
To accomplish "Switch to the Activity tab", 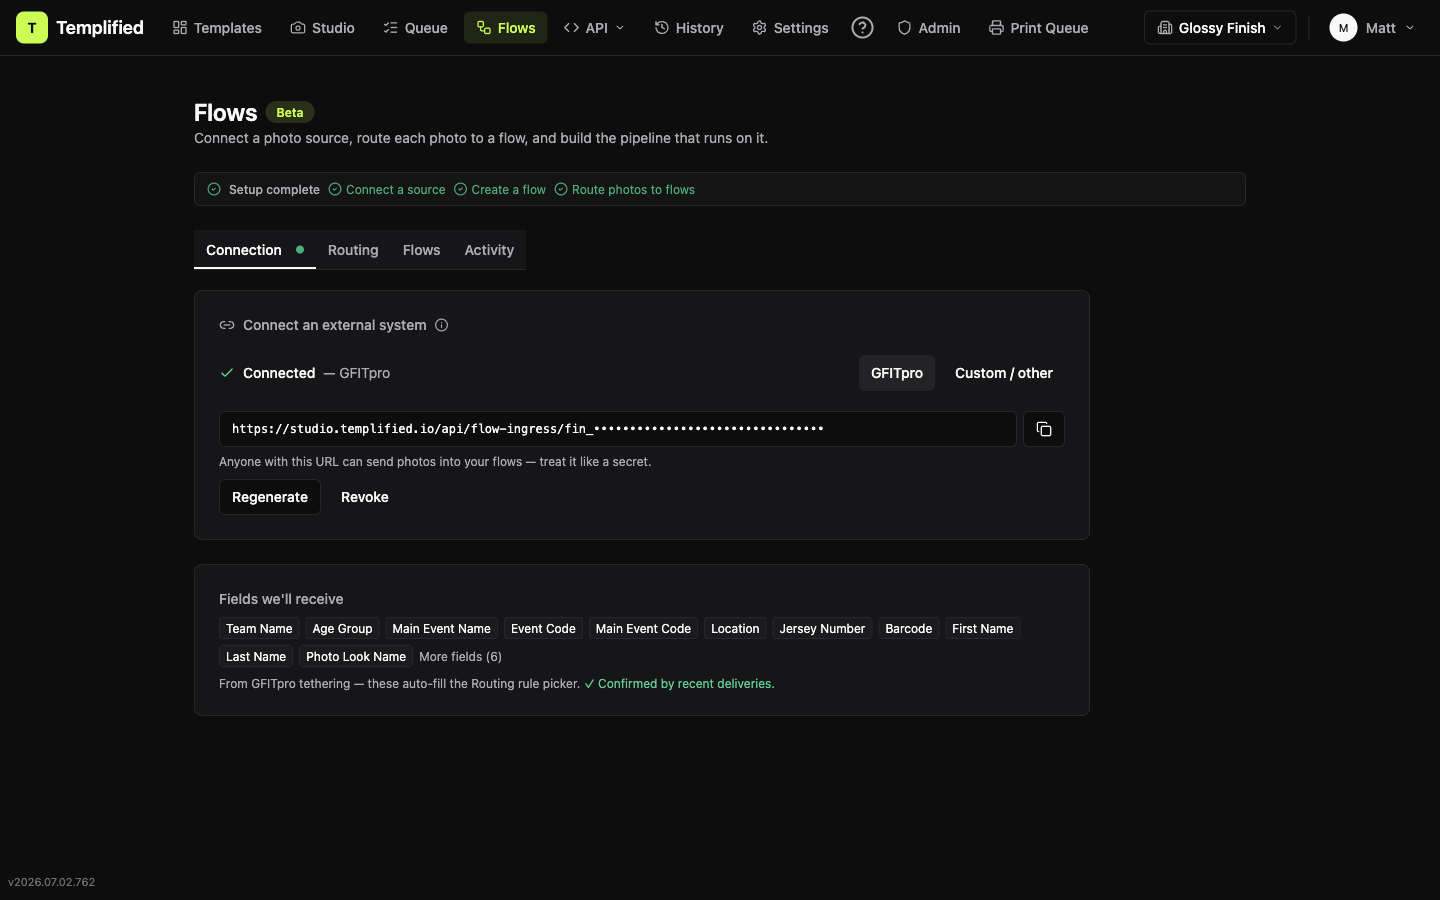I will (489, 250).
